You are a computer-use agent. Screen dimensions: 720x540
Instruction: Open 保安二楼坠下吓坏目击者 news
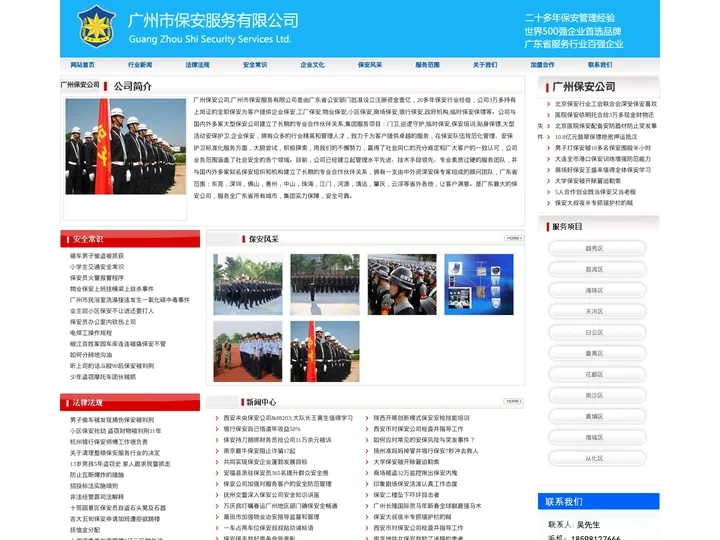point(406,495)
